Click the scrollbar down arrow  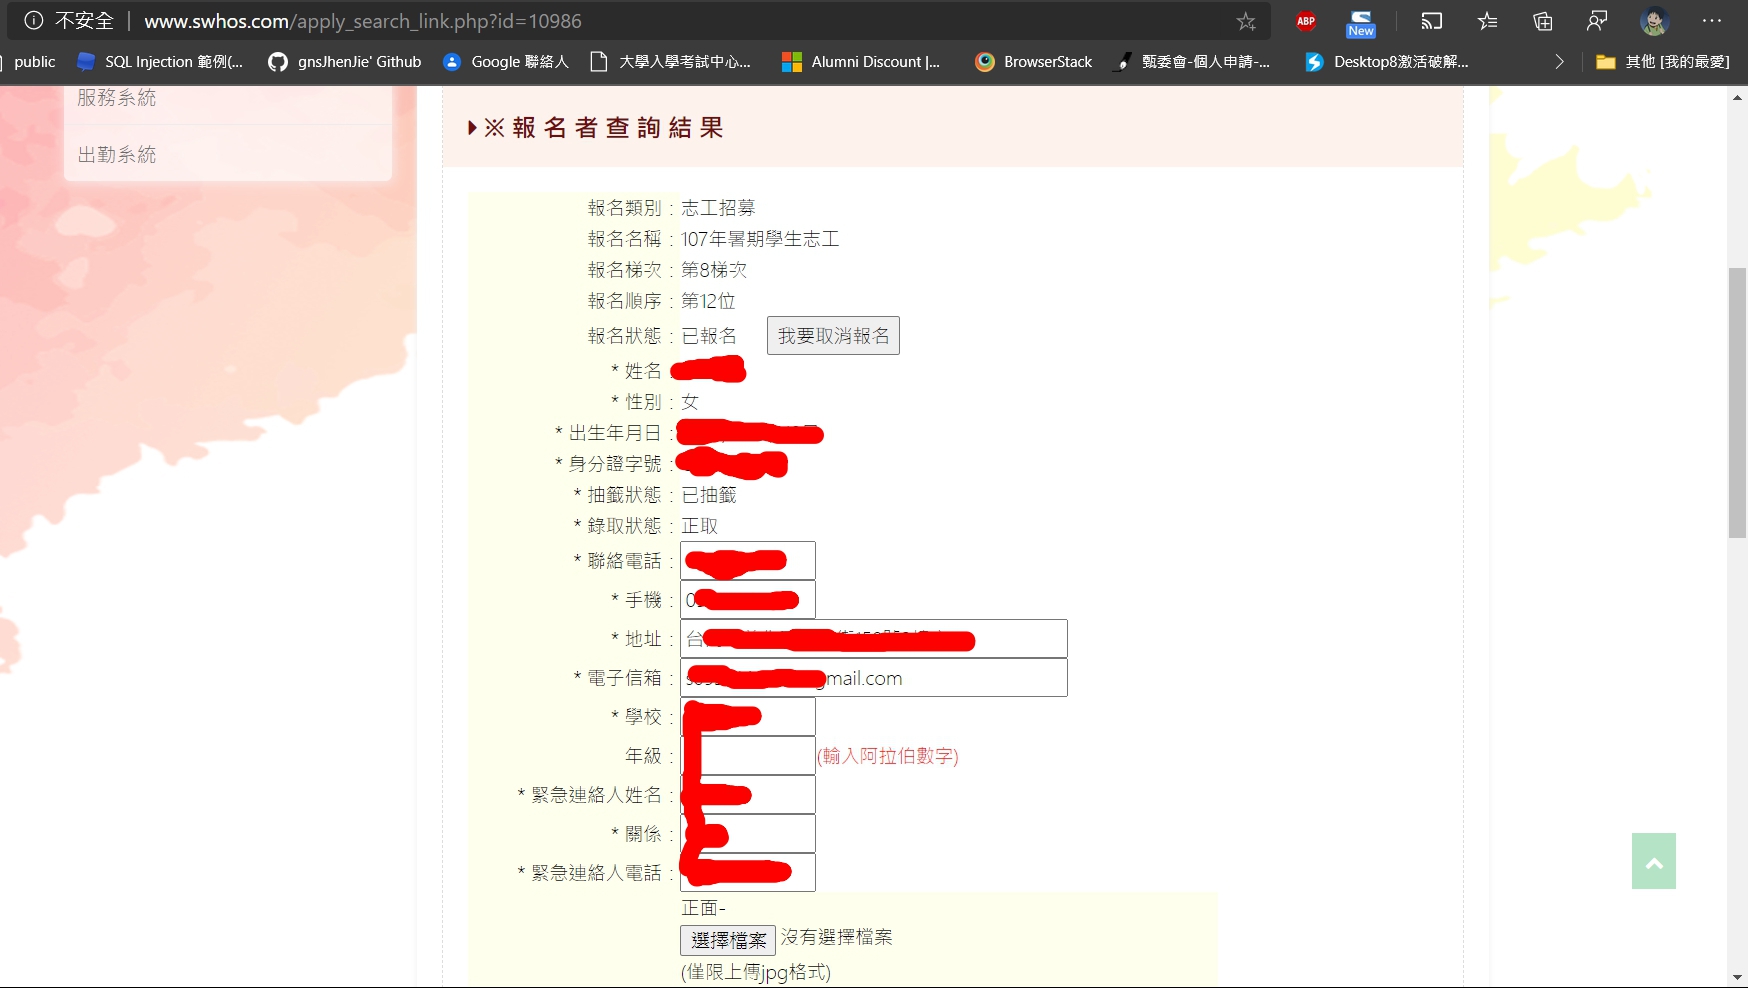coord(1738,978)
